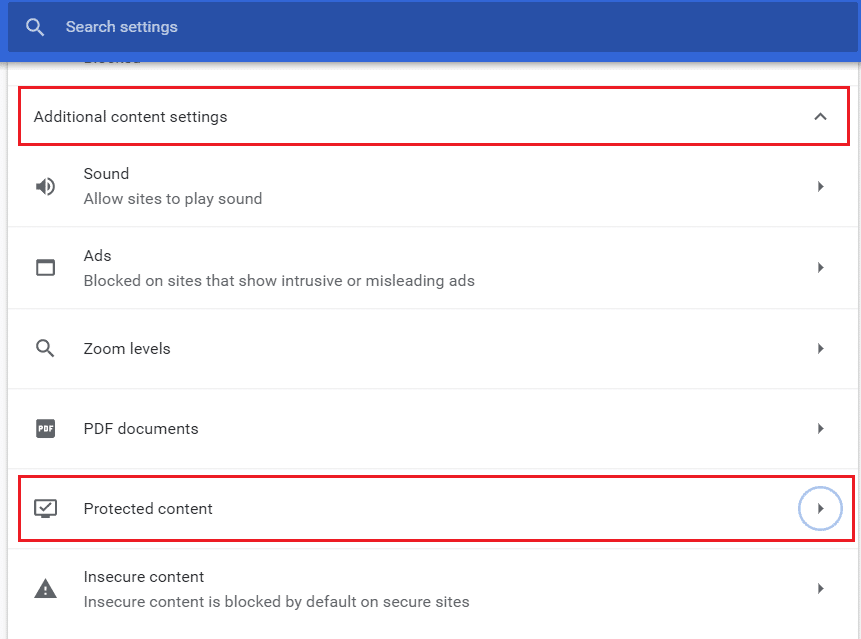Focus the Search settings input field
The height and width of the screenshot is (639, 861).
click(x=400, y=27)
